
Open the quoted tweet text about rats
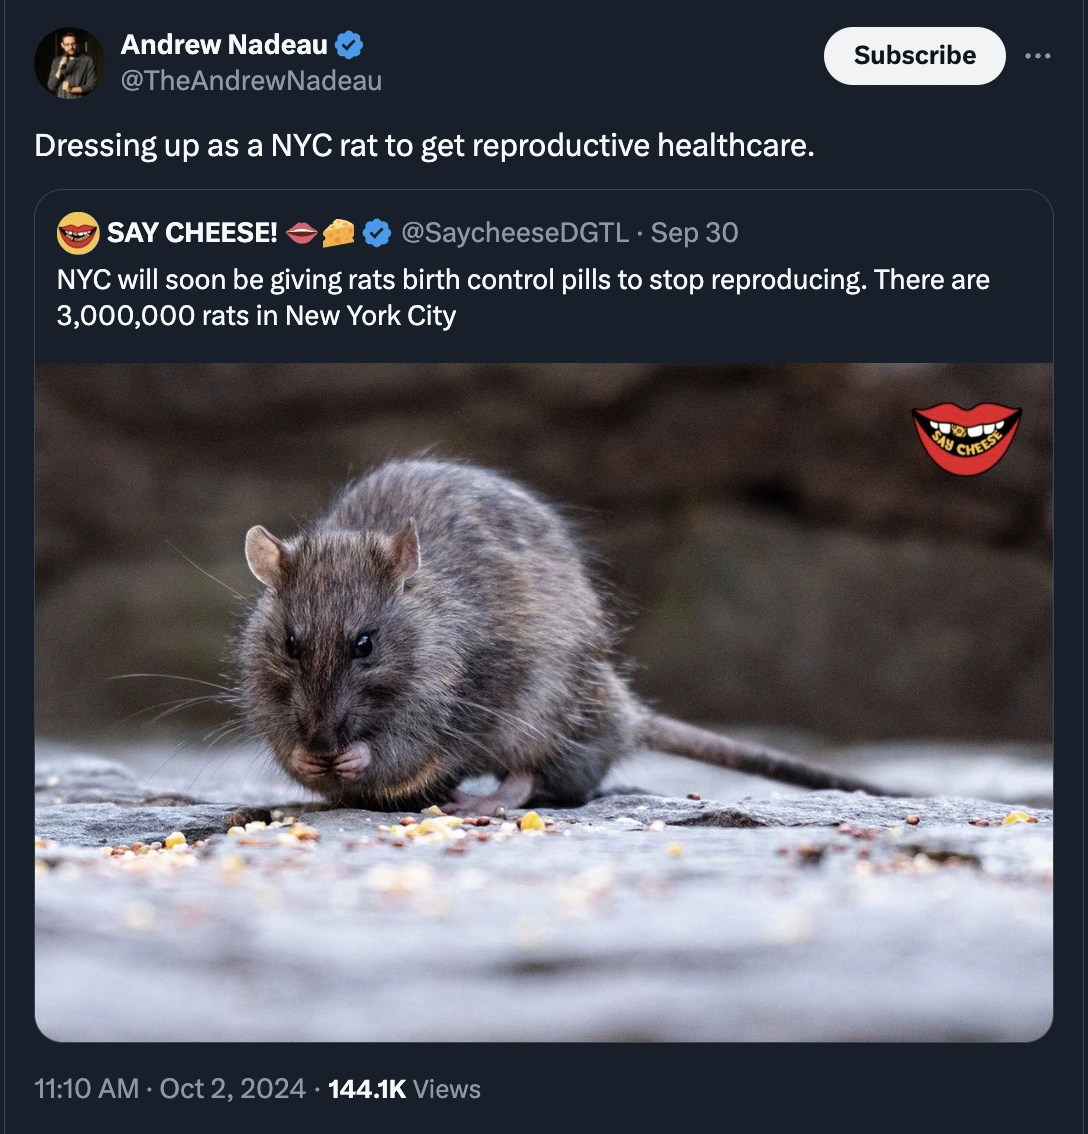tap(522, 297)
